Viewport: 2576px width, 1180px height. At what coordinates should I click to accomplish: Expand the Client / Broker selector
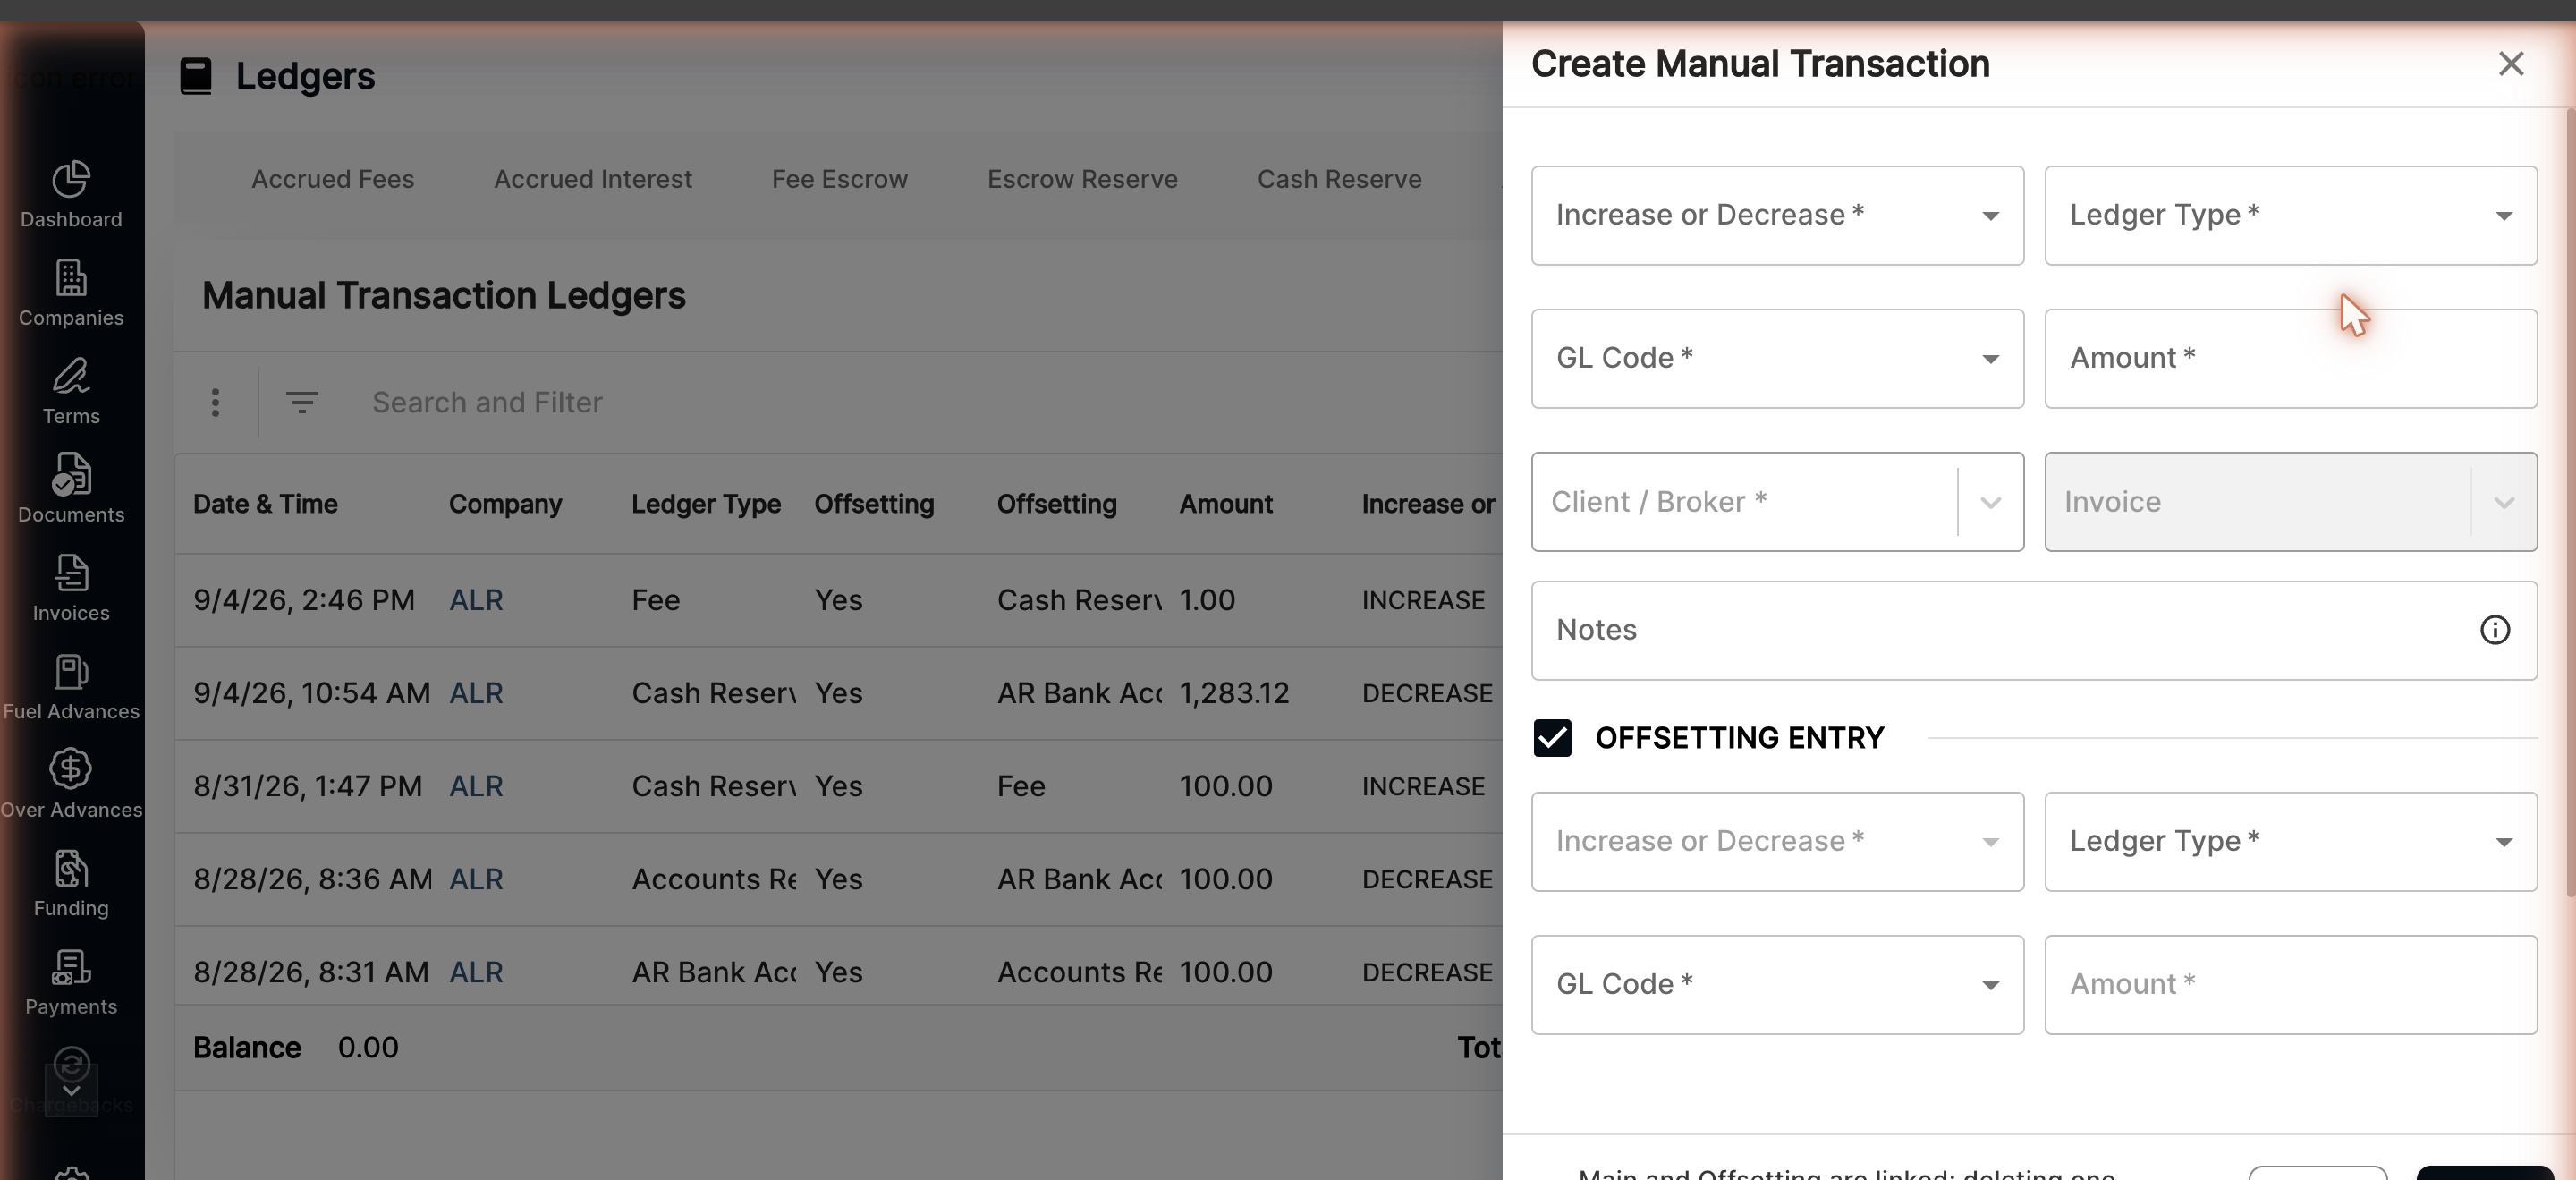pos(1777,502)
